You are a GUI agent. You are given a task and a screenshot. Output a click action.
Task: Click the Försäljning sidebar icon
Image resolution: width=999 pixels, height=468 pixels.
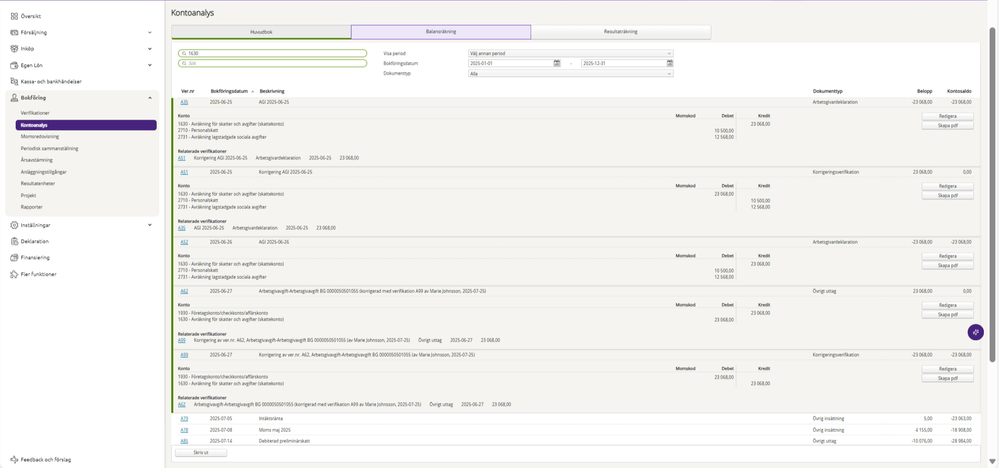pyautogui.click(x=14, y=32)
